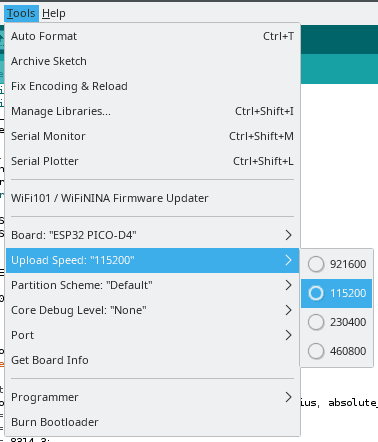The height and width of the screenshot is (442, 378).
Task: Launch the Serial Plotter
Action: pyautogui.click(x=152, y=161)
